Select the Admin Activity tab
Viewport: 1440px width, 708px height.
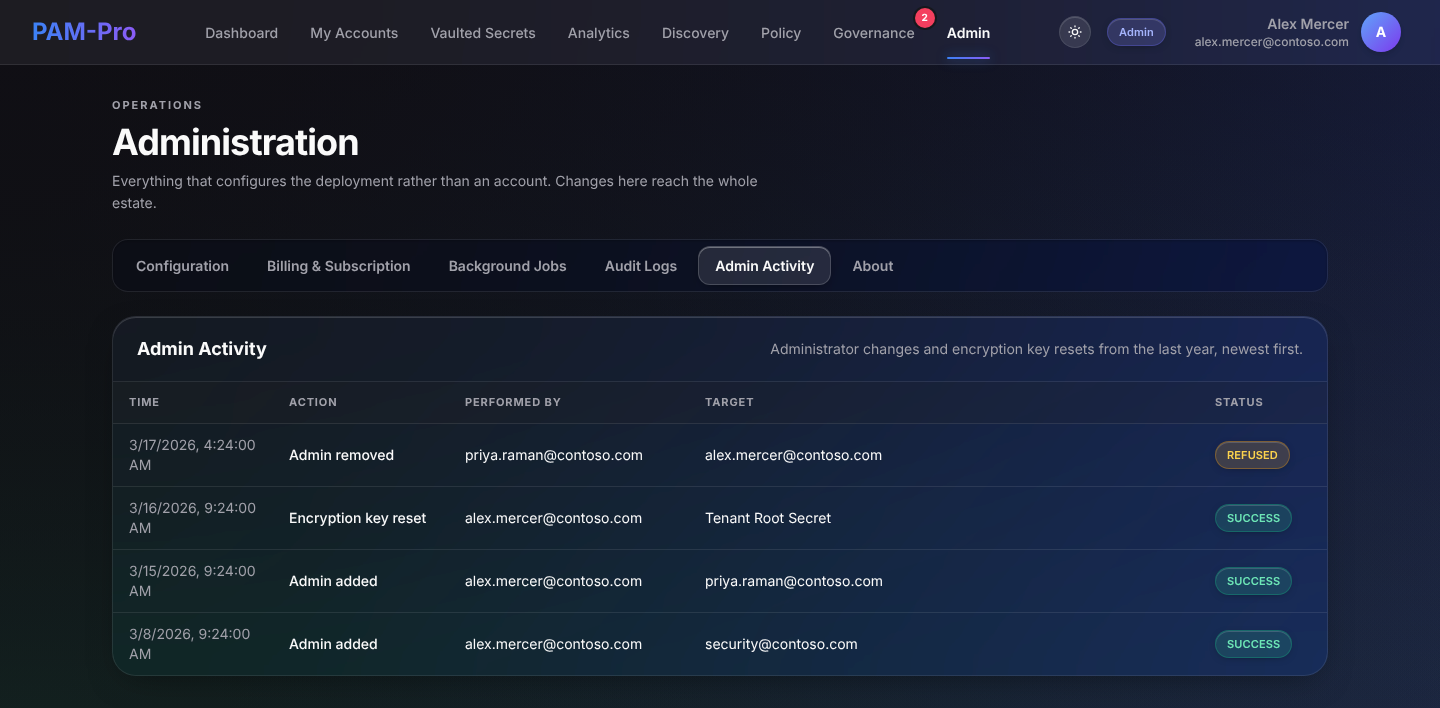click(765, 266)
